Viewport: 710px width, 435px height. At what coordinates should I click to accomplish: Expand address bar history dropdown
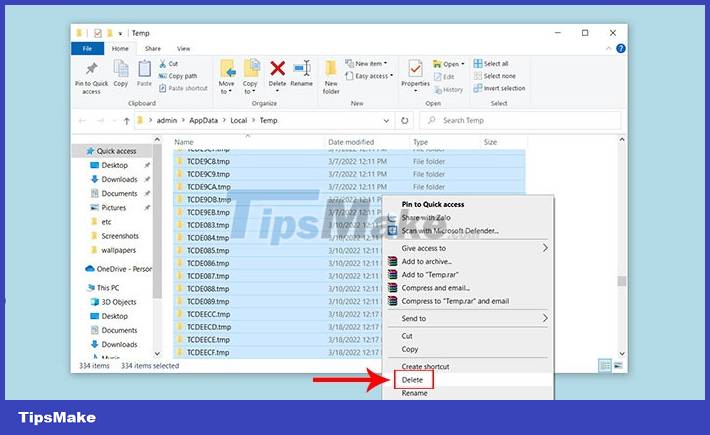pyautogui.click(x=386, y=121)
